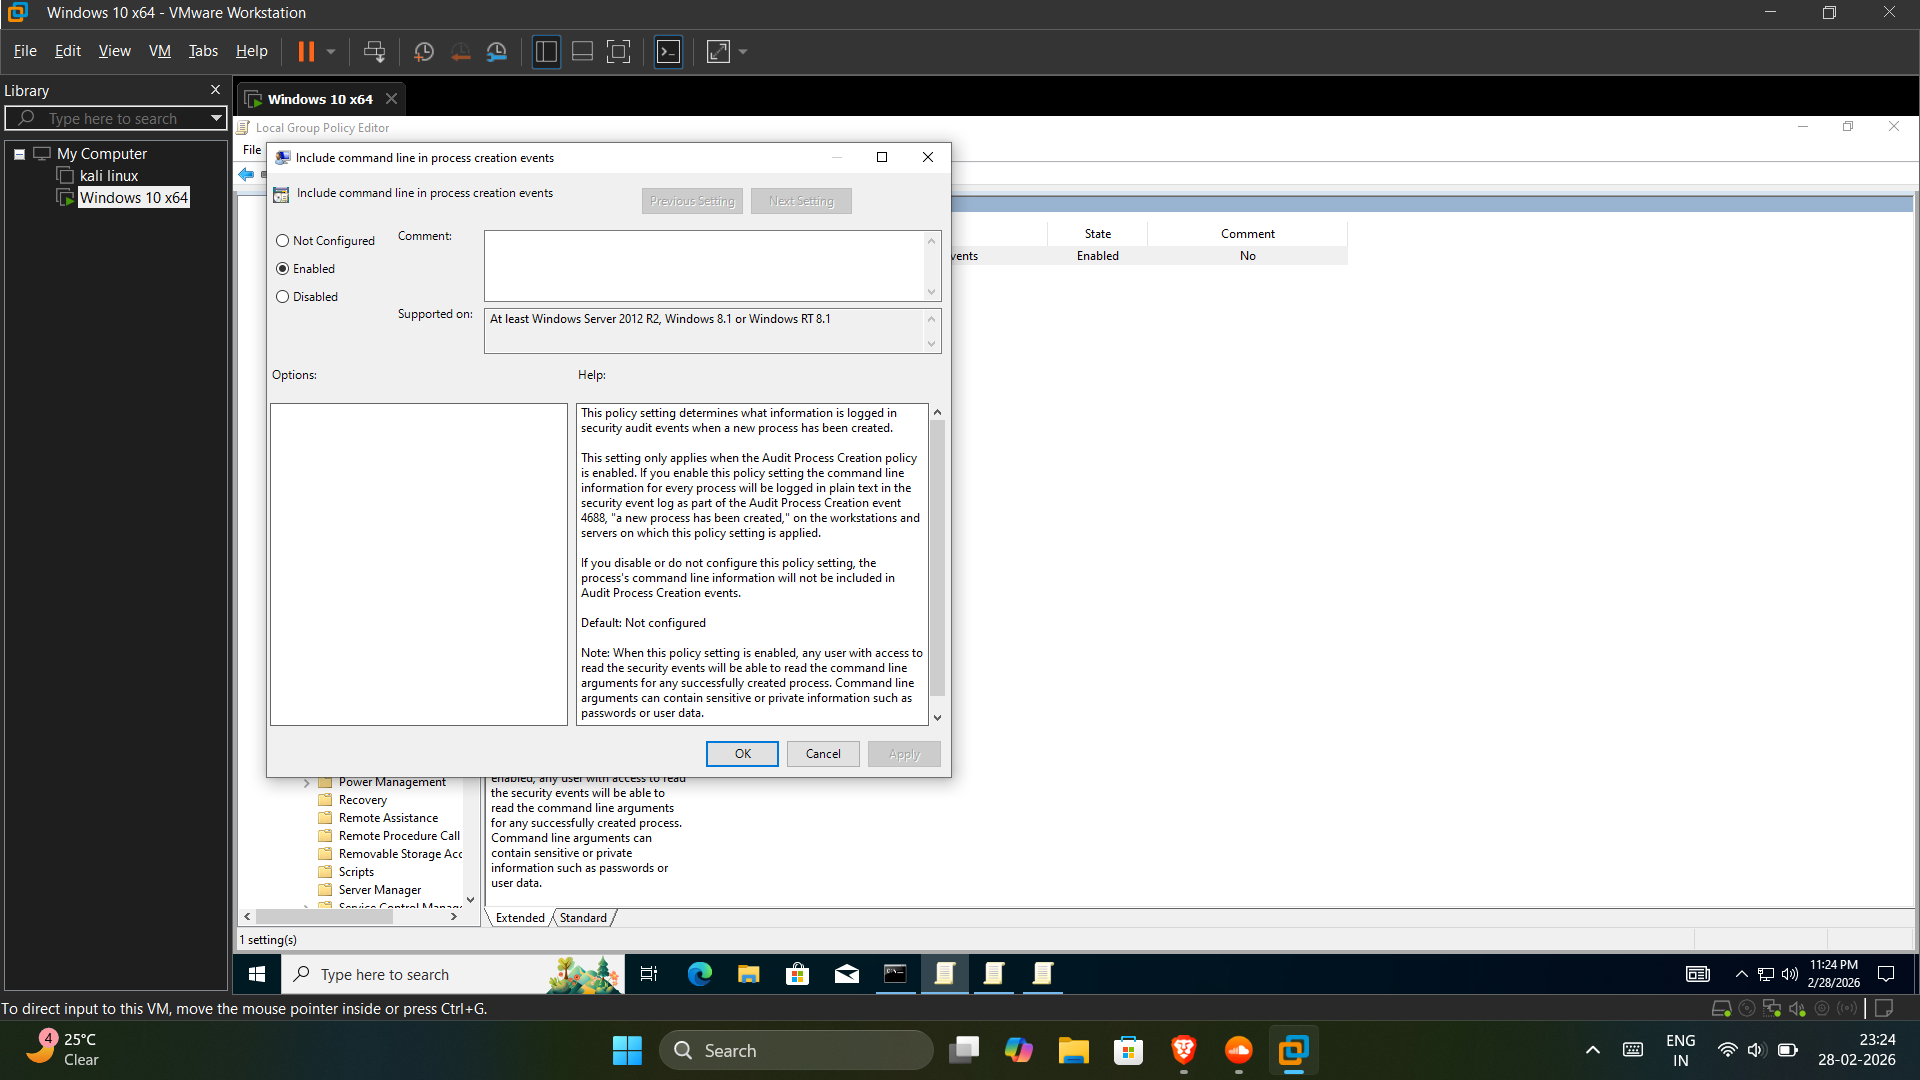
Task: Click the Help scrollbar down arrow
Action: (x=937, y=718)
